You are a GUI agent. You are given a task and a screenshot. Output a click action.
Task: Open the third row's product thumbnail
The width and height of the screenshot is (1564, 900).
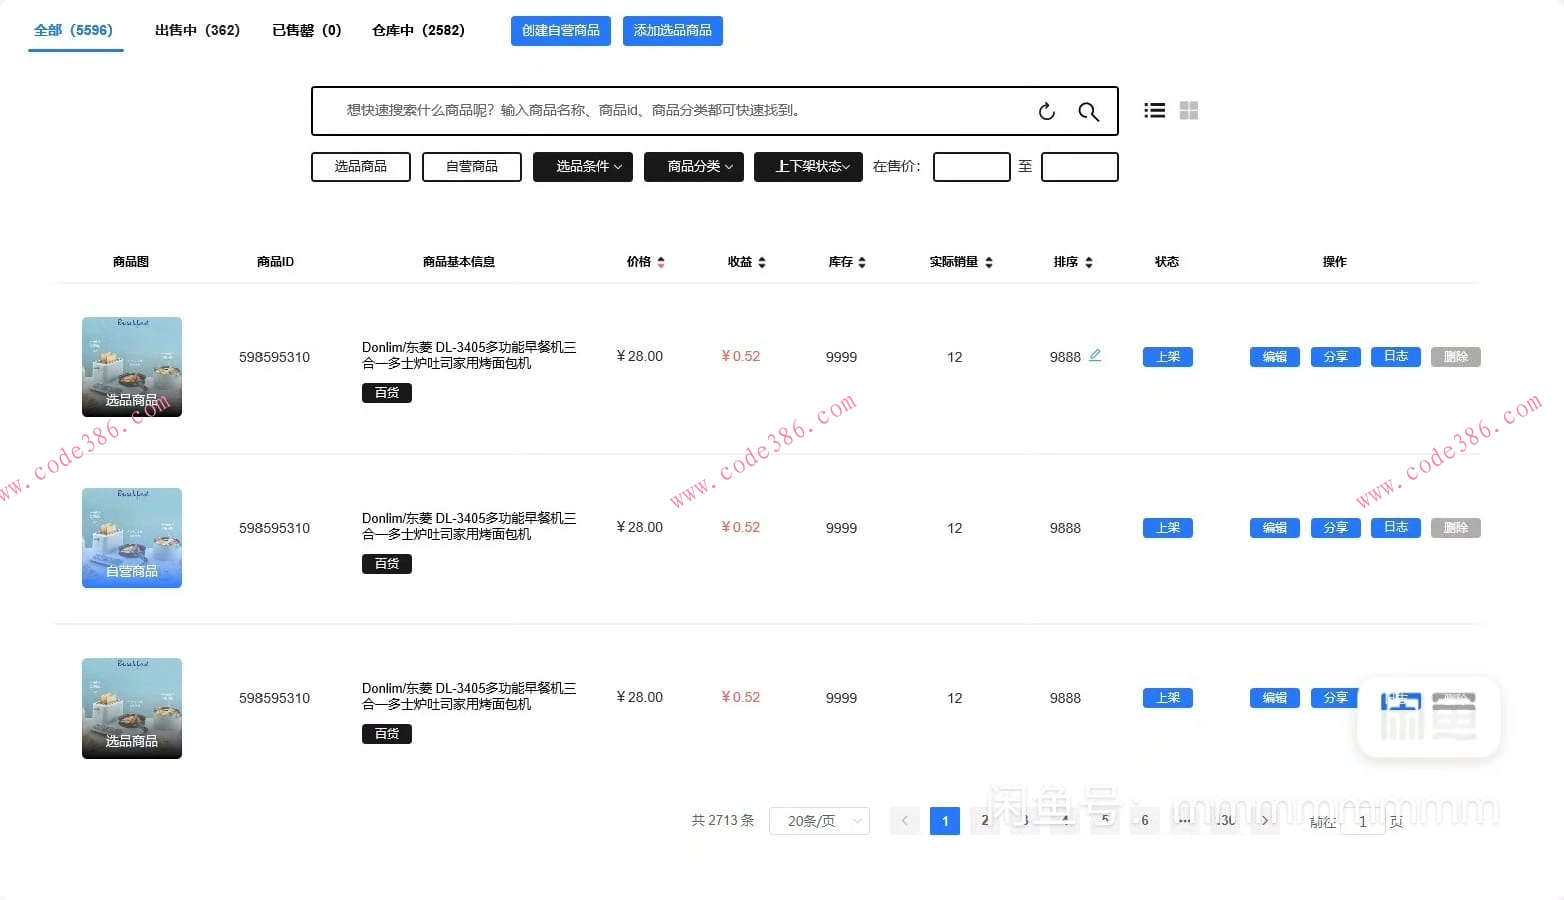[132, 708]
